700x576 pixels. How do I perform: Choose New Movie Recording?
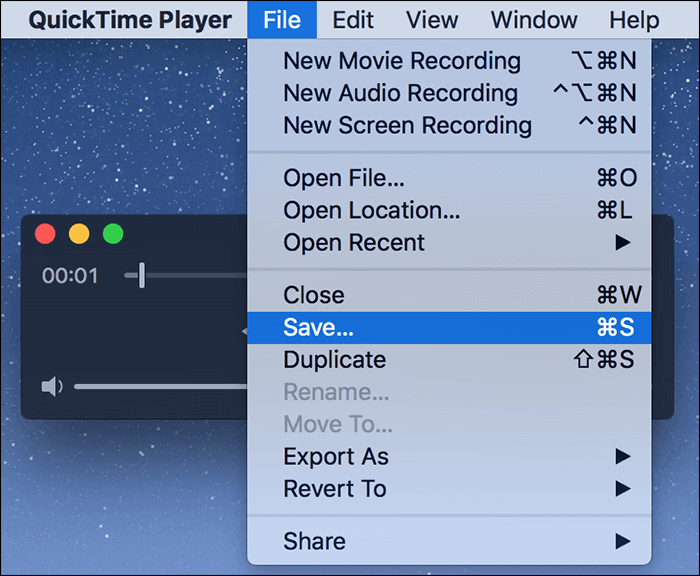449,61
